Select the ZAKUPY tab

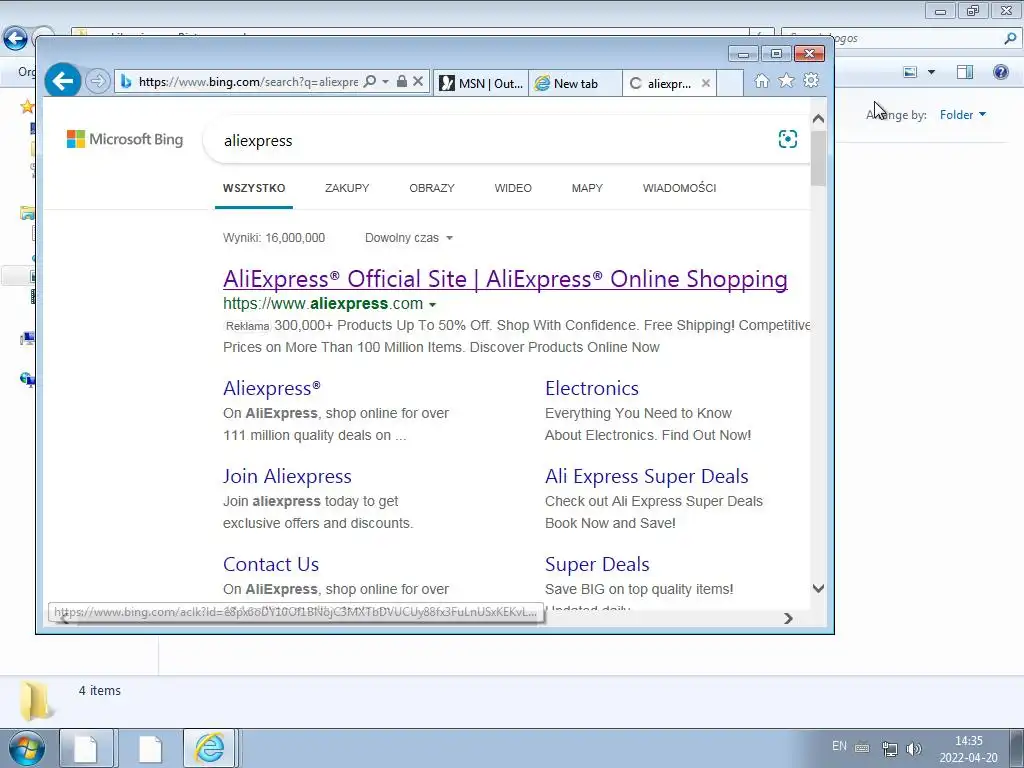(347, 188)
